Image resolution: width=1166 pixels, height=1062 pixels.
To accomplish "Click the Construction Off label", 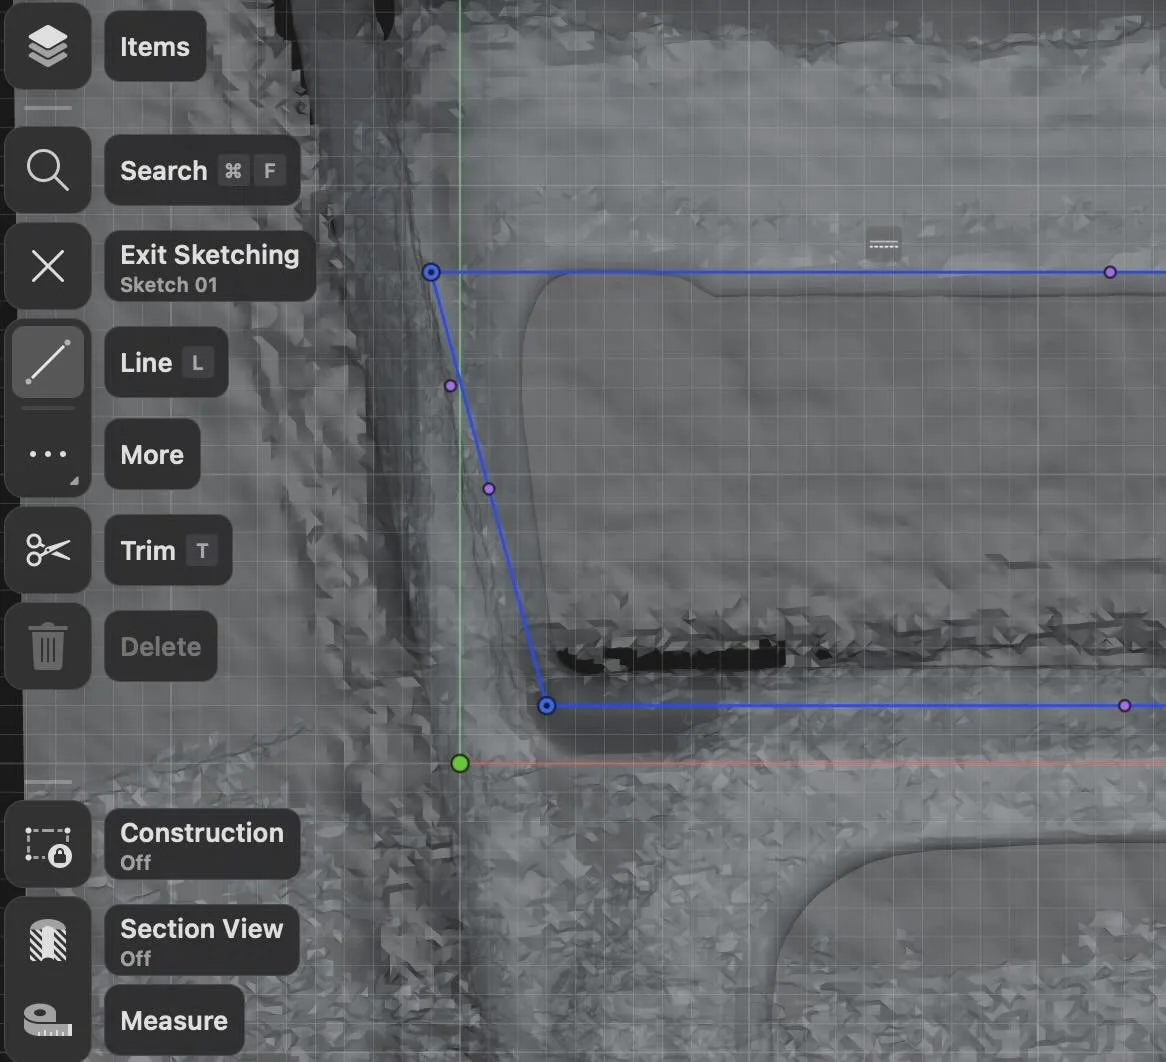I will click(x=202, y=845).
